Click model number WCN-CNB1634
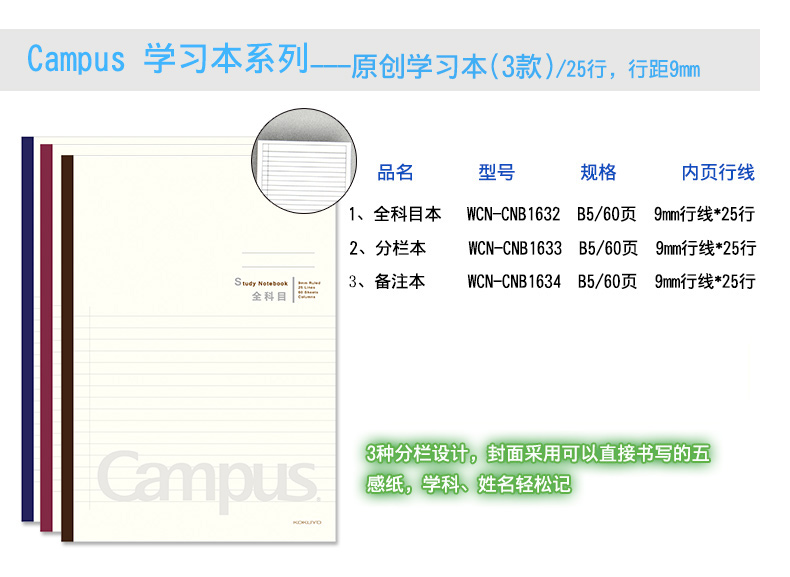Viewport: 790px width, 577px height. tap(514, 281)
